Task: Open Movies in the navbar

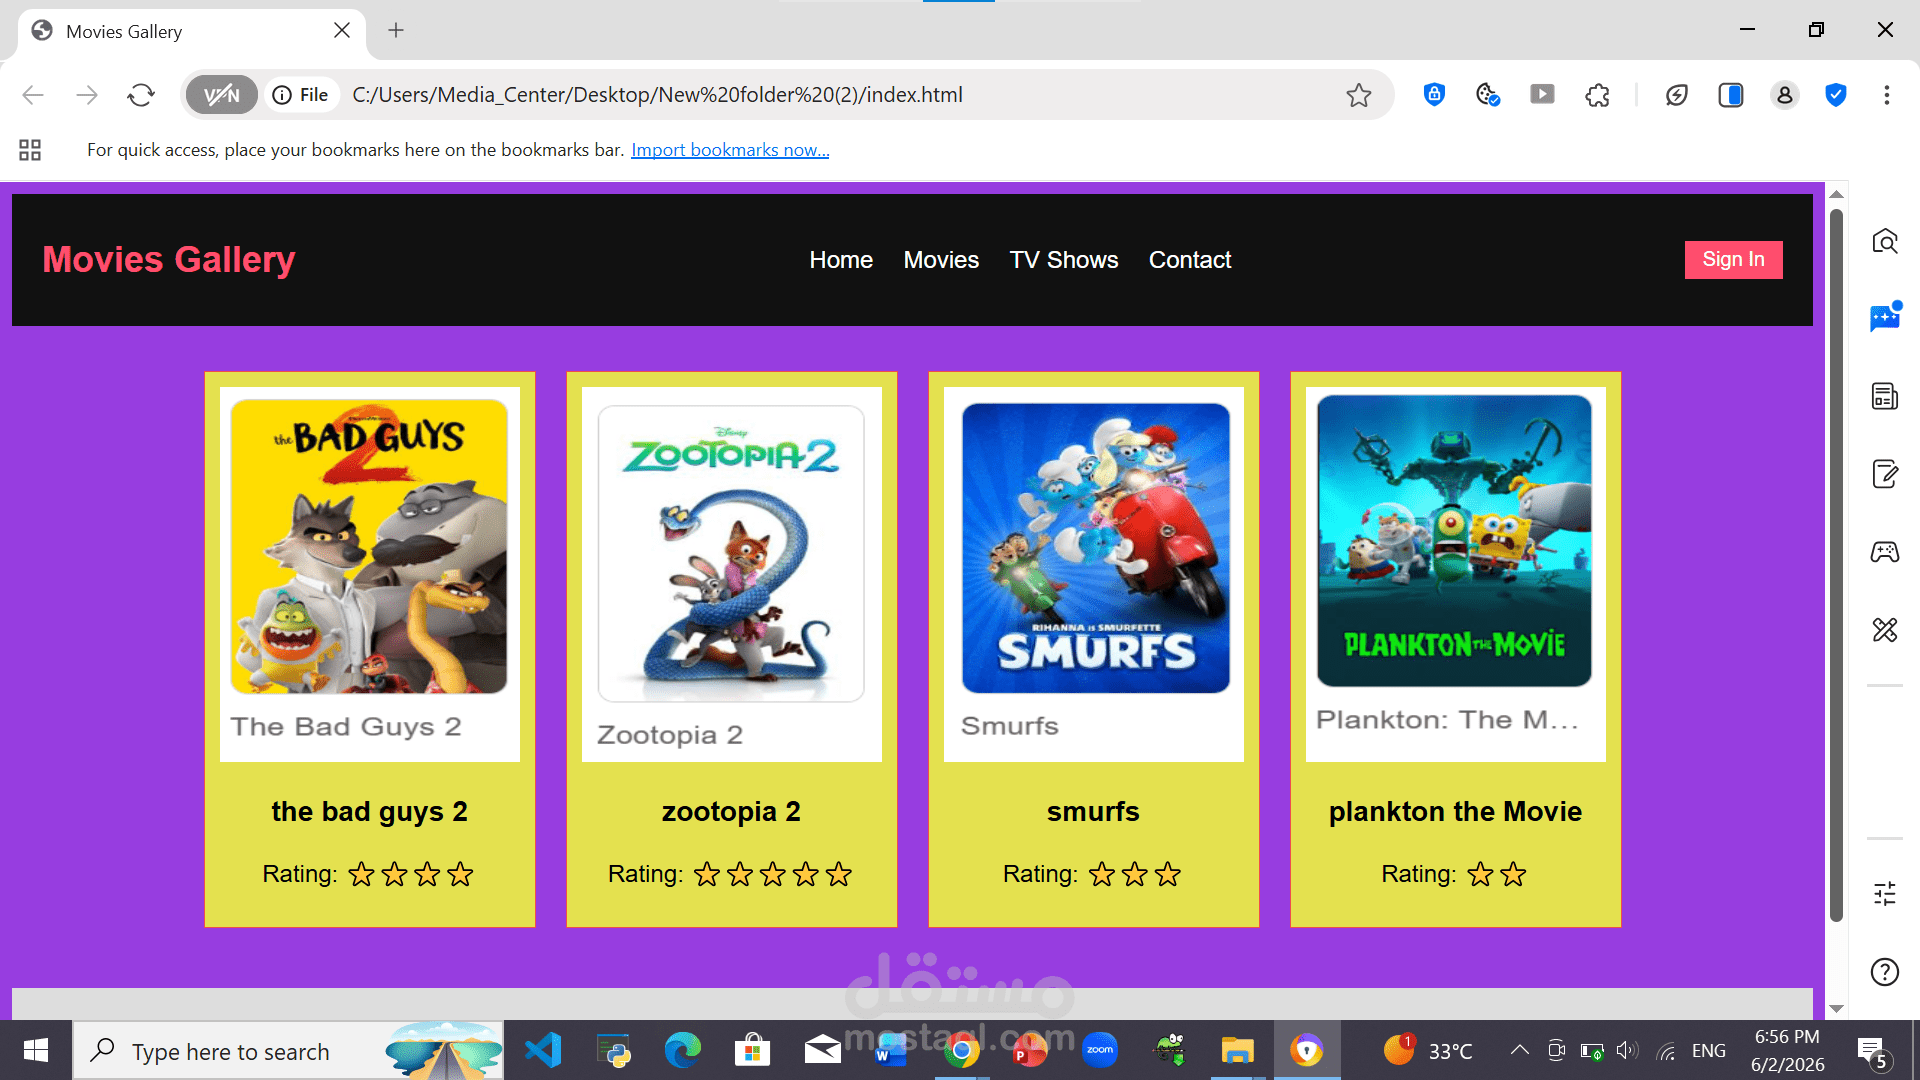Action: 941,260
